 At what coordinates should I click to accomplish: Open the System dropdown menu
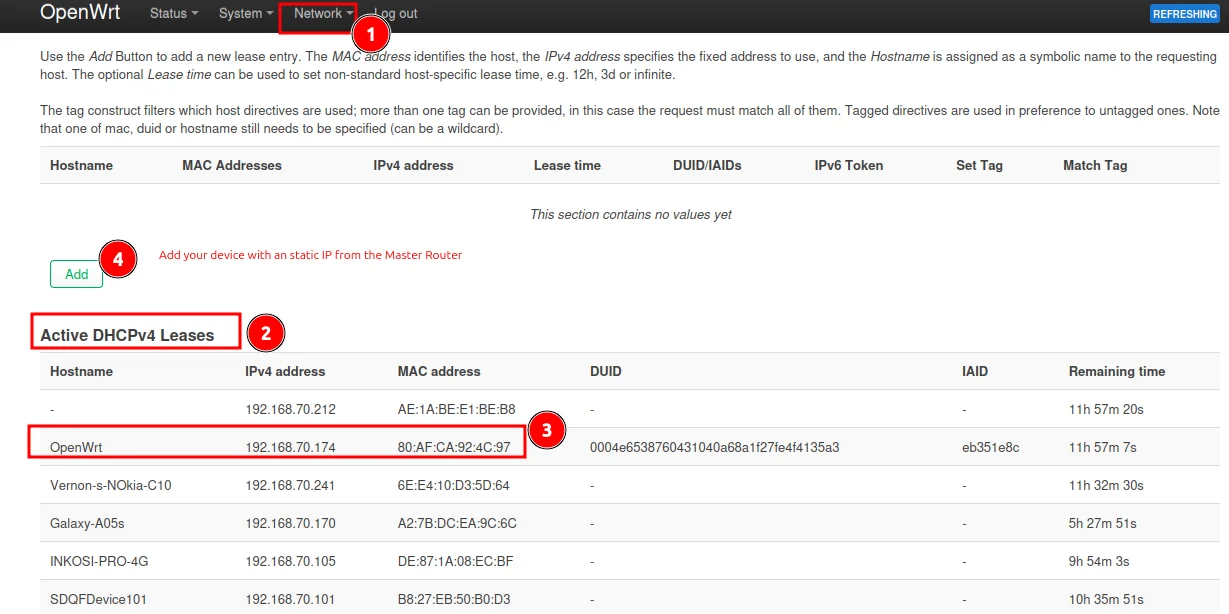pyautogui.click(x=245, y=14)
